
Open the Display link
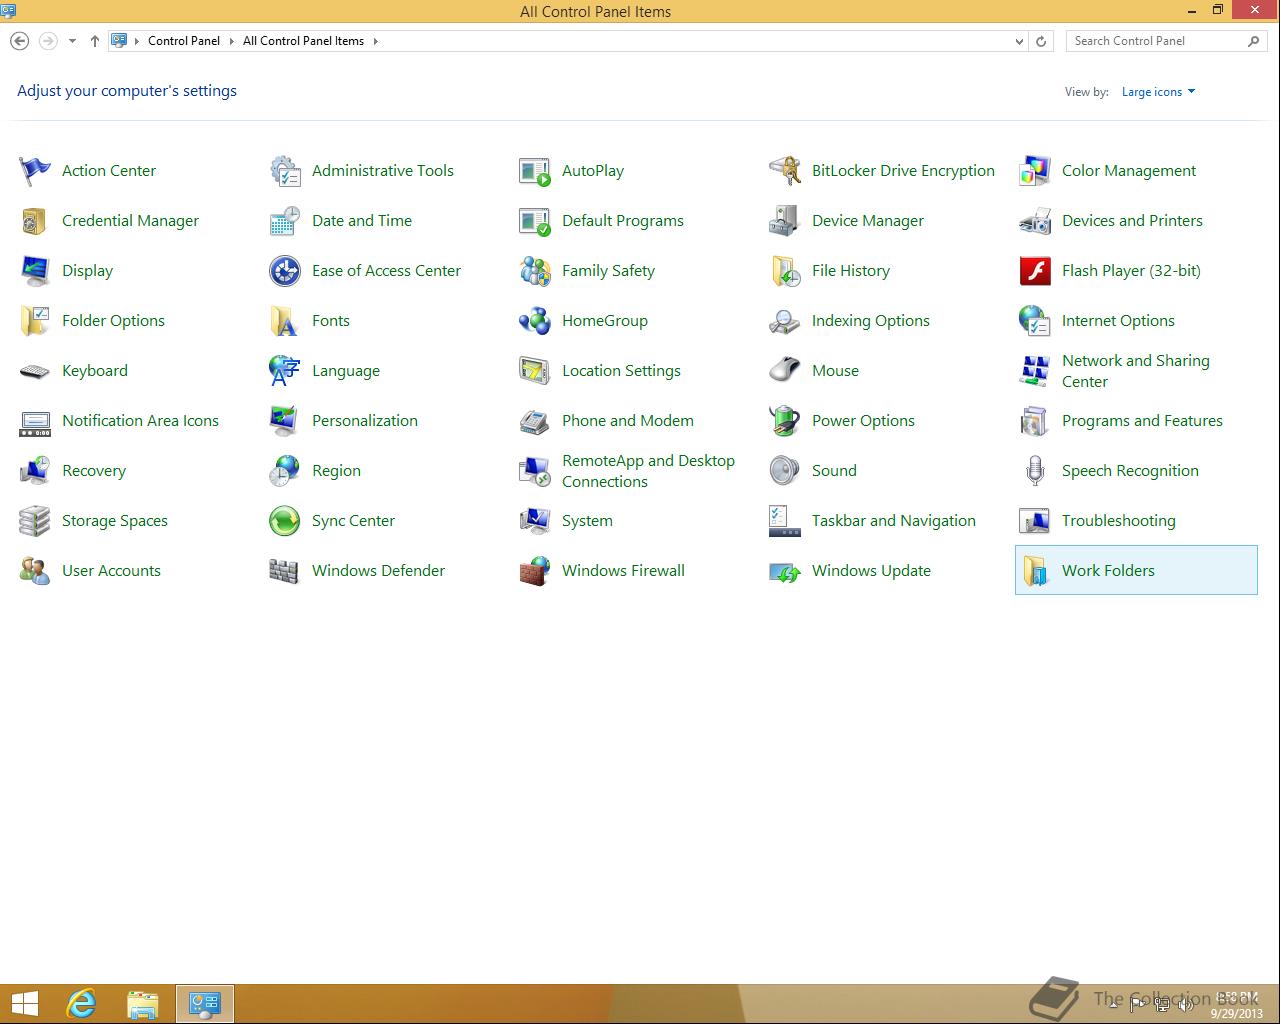pos(87,271)
